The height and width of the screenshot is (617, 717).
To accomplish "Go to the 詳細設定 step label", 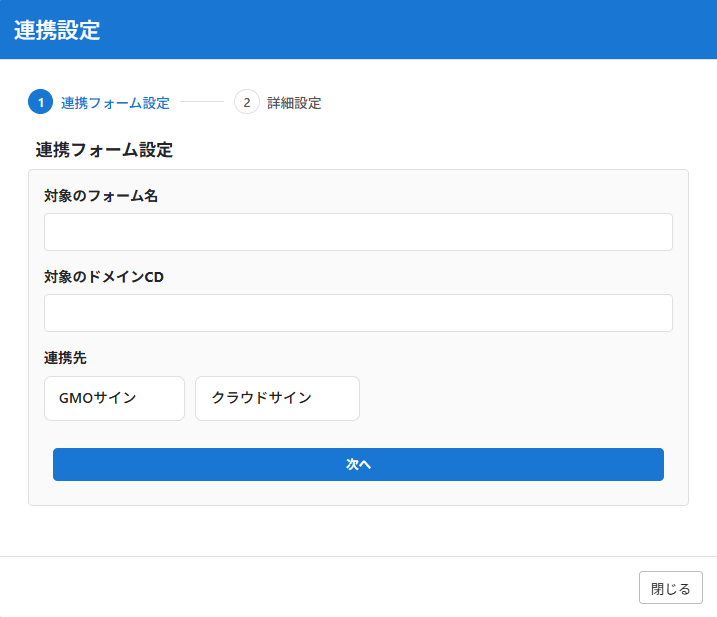I will click(x=294, y=103).
